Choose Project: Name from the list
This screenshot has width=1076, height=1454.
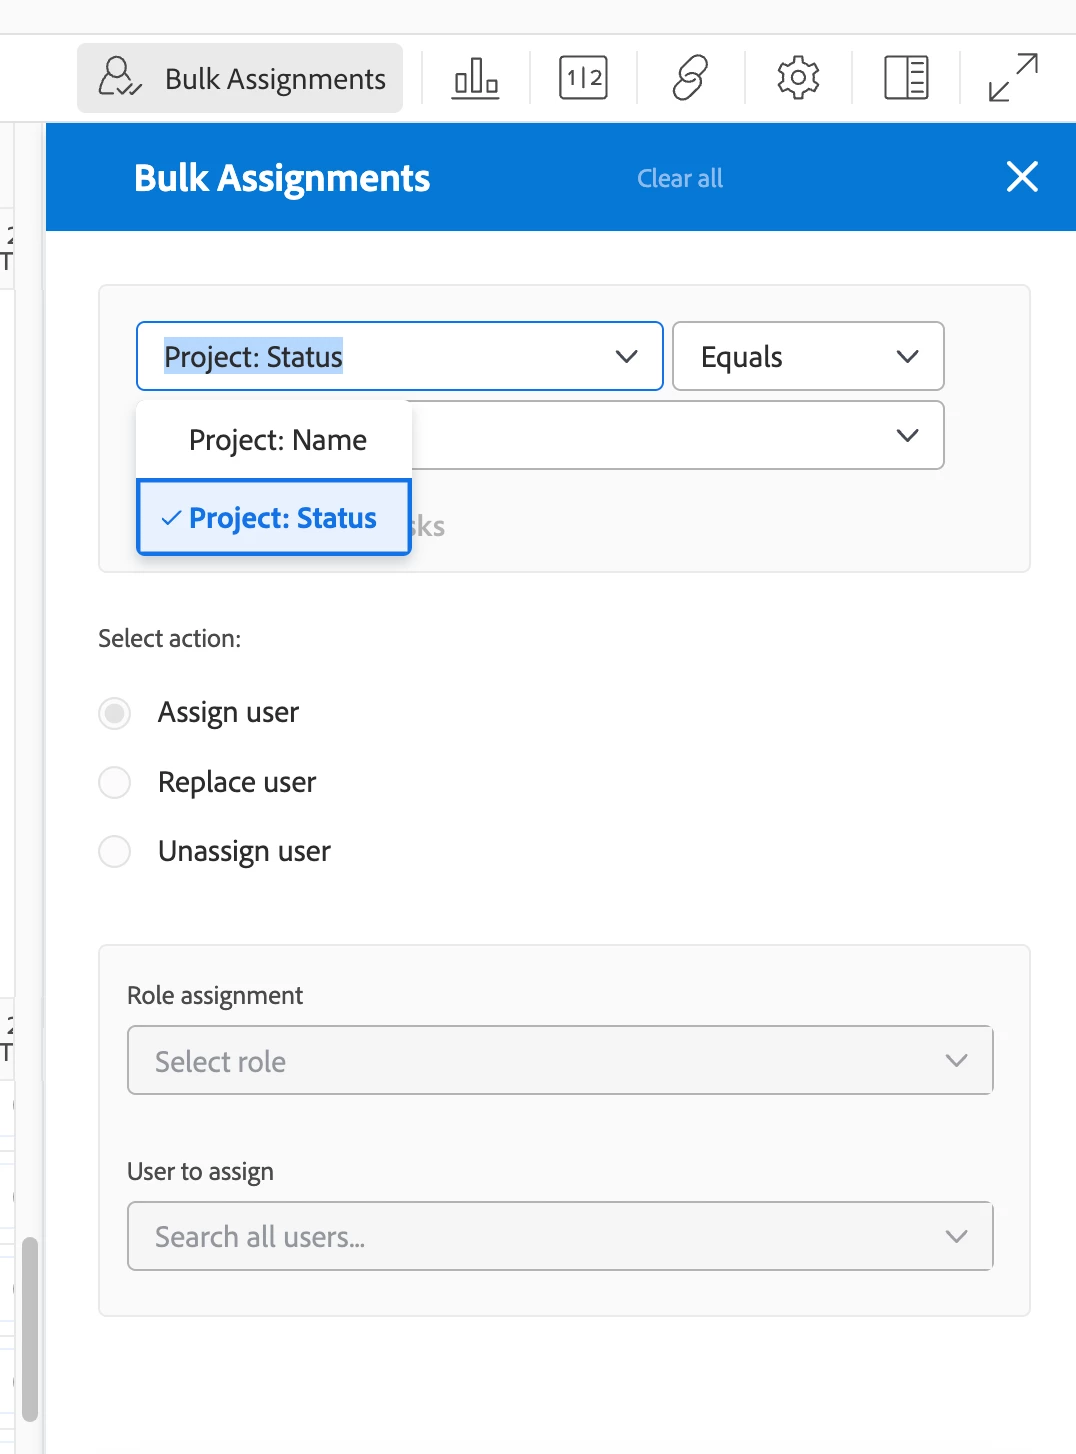pos(277,440)
